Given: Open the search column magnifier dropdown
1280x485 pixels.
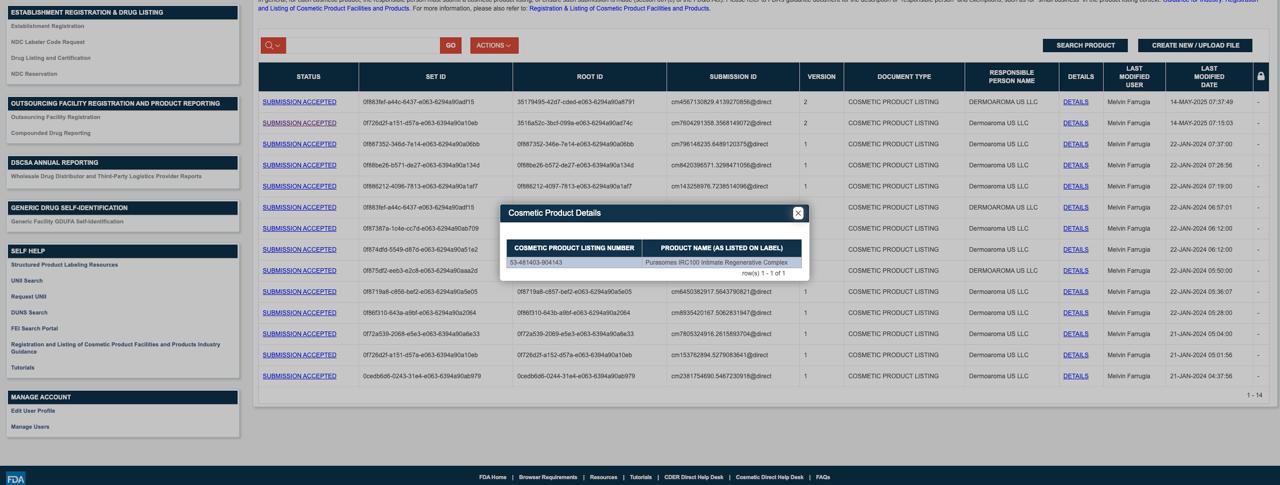Looking at the screenshot, I should 273,45.
